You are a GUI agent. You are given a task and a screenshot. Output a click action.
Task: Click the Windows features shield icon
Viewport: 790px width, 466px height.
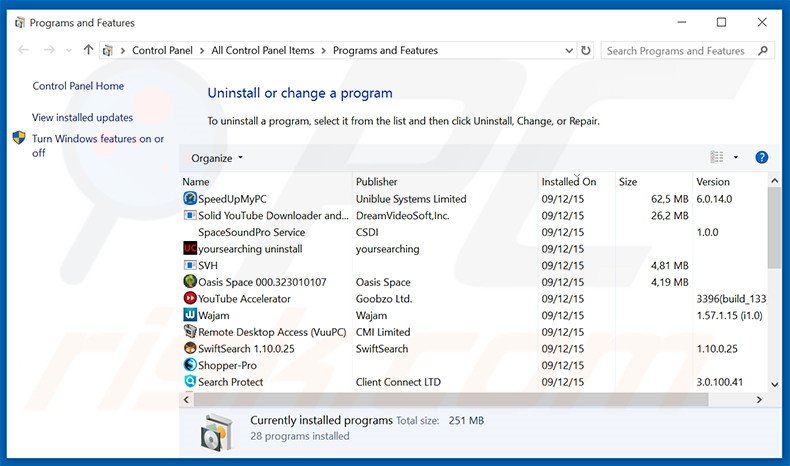point(19,138)
